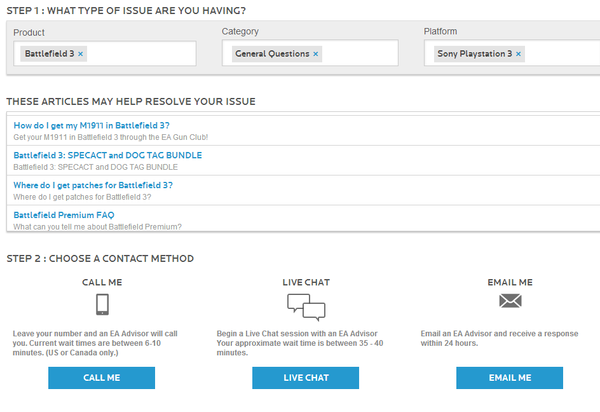Click the blue CALL ME button
This screenshot has height=412, width=600.
point(102,378)
